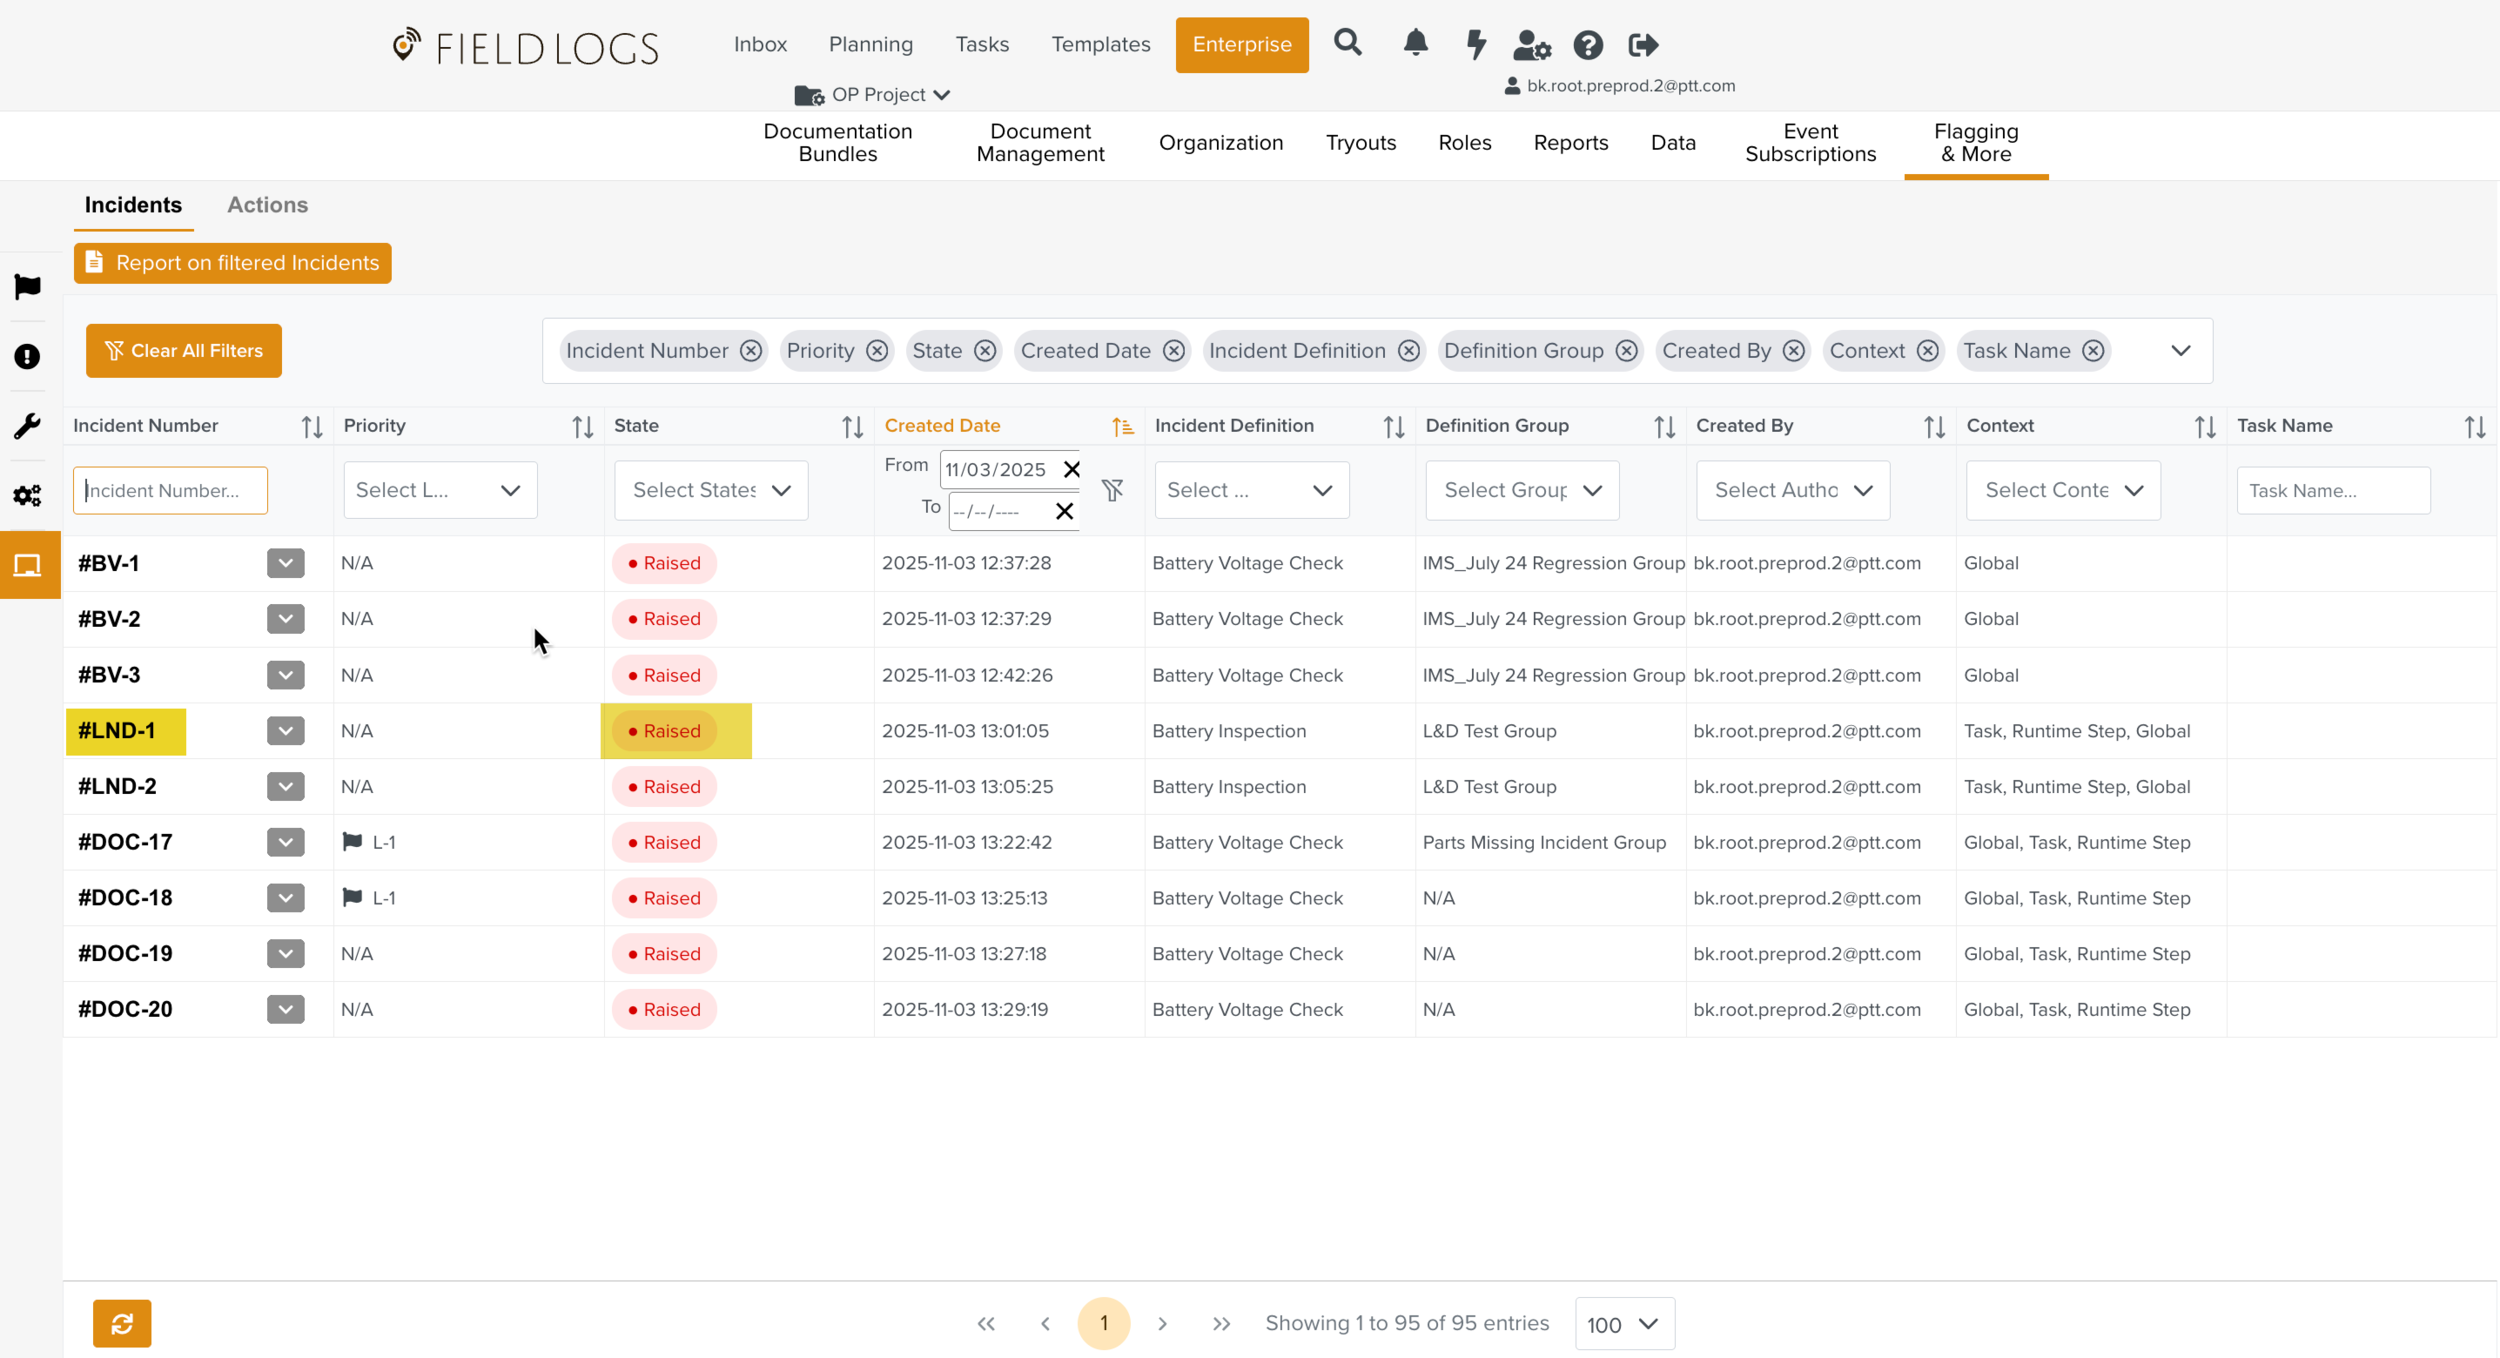Image resolution: width=2500 pixels, height=1358 pixels.
Task: Toggle sort on Incident Number column
Action: tap(312, 427)
